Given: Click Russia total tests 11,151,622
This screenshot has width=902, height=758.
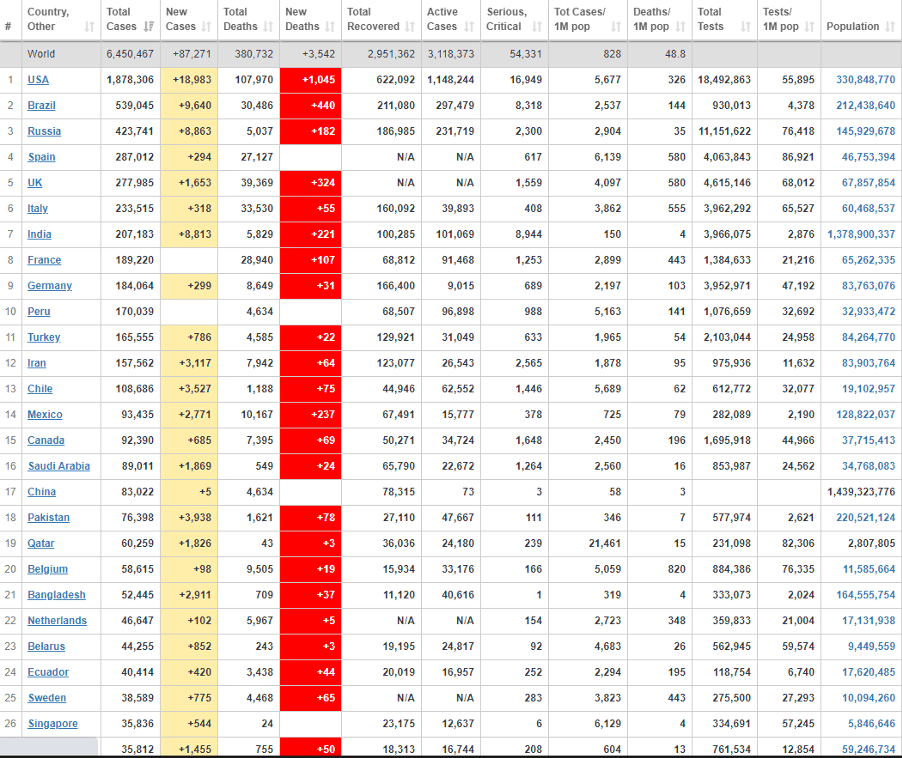Looking at the screenshot, I should click(x=724, y=132).
